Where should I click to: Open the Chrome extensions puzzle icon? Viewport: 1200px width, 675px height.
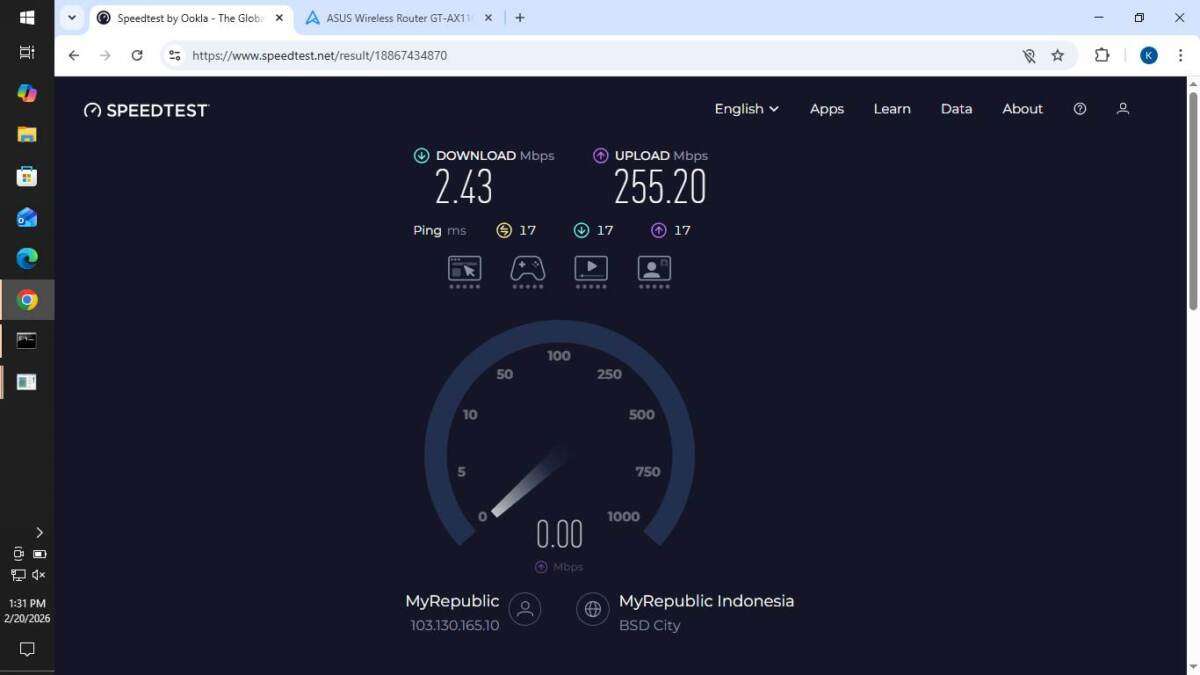(1102, 56)
